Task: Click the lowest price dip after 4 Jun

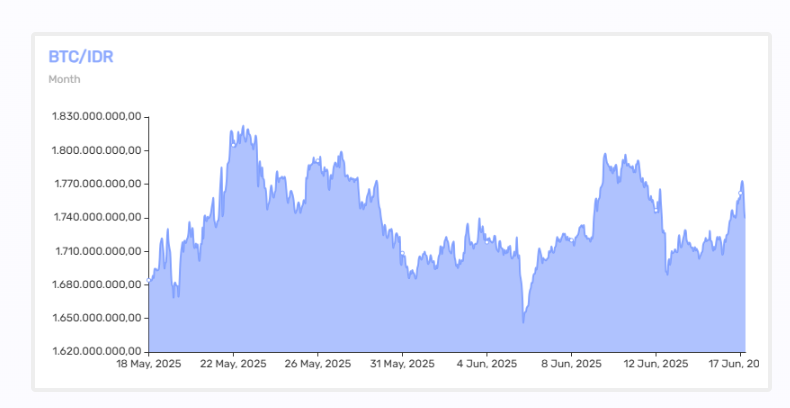Action: click(x=523, y=321)
